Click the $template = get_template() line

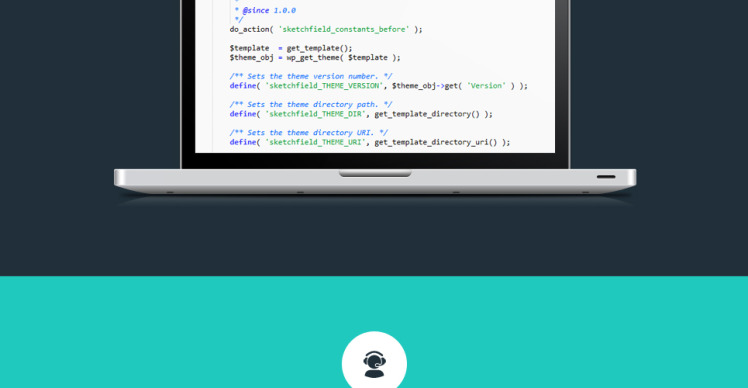click(x=291, y=48)
